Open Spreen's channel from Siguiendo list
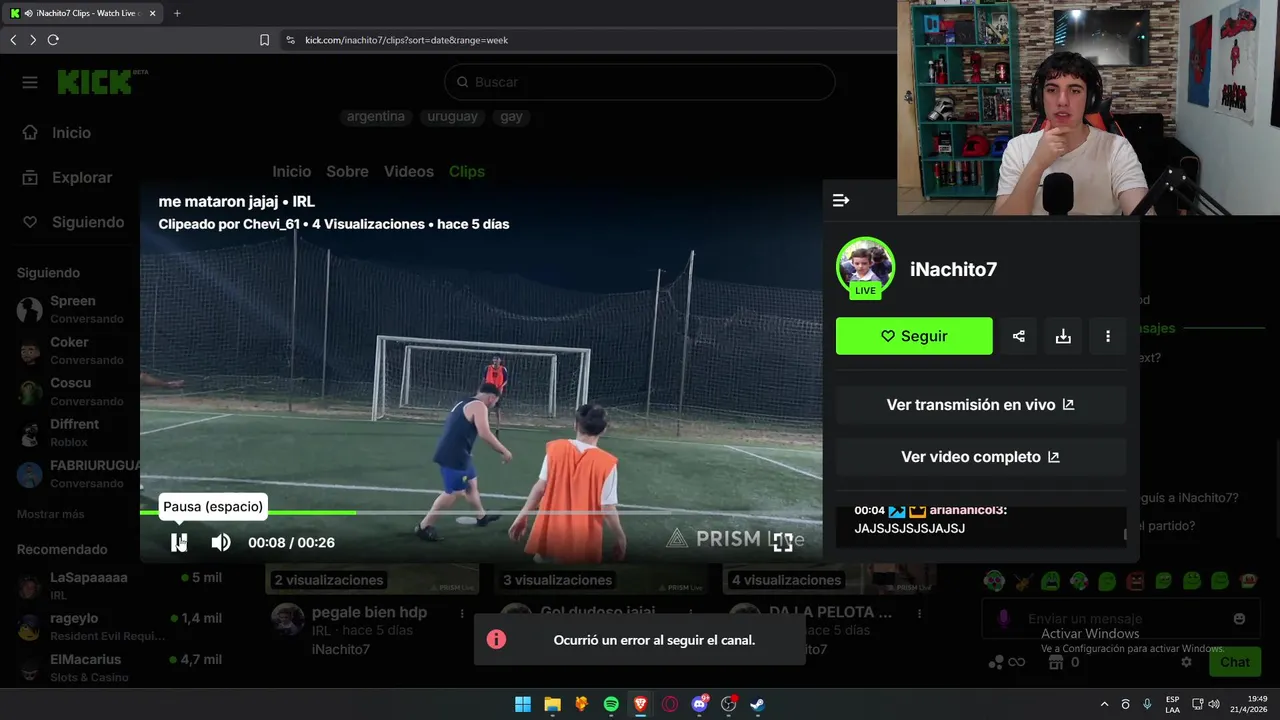This screenshot has width=1280, height=720. point(75,310)
